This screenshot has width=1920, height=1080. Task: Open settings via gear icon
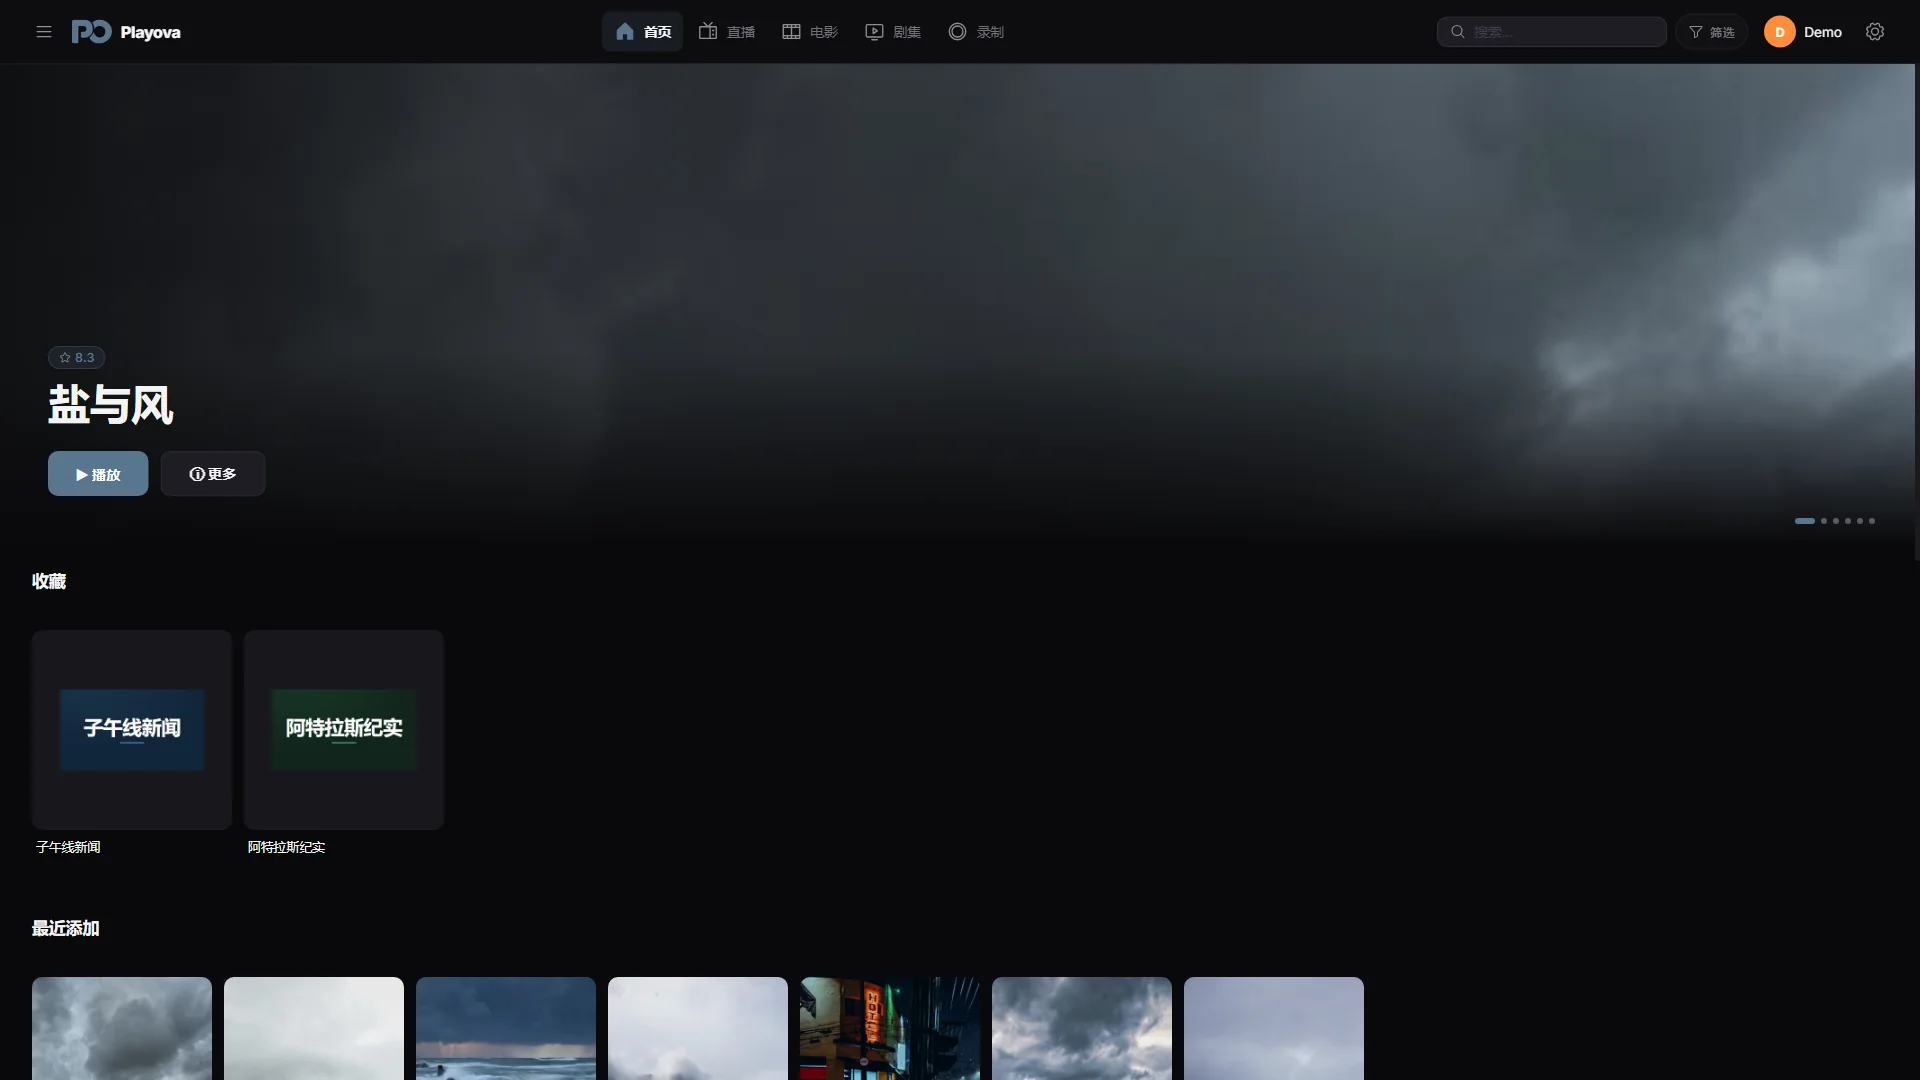coord(1875,32)
